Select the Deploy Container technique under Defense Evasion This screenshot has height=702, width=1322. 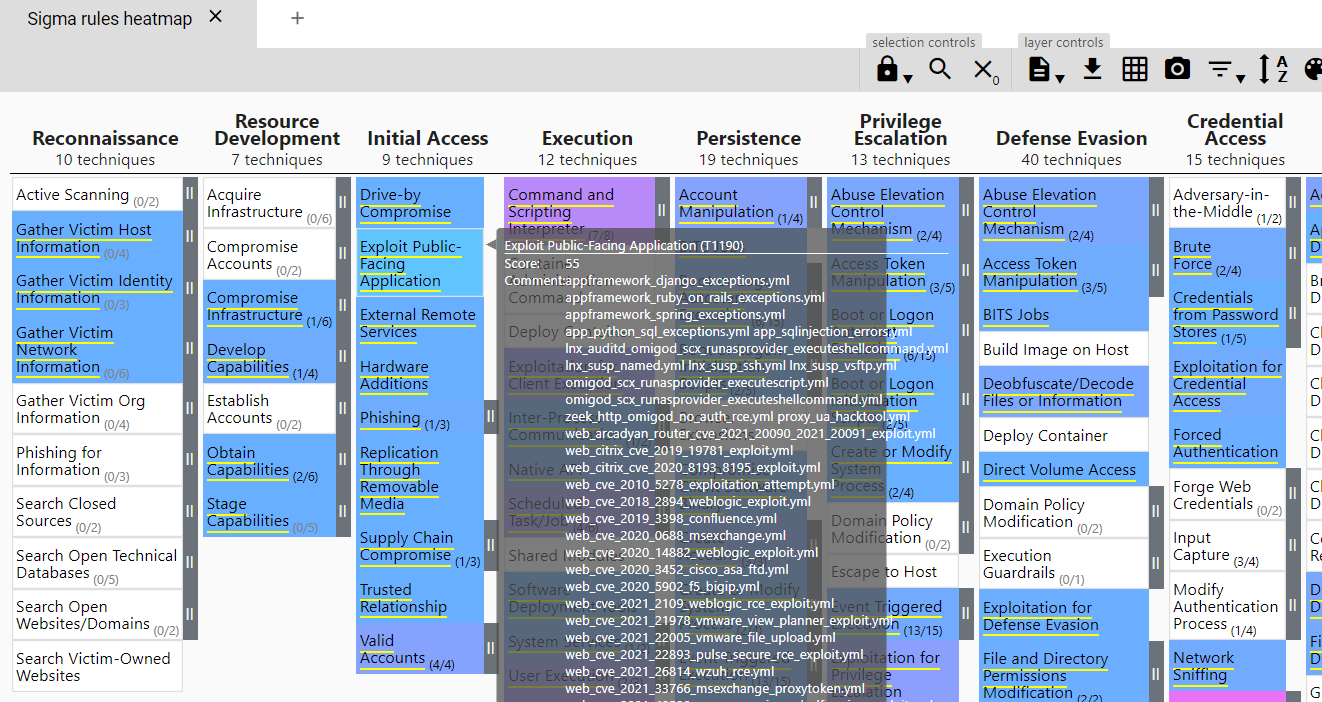coord(1064,435)
